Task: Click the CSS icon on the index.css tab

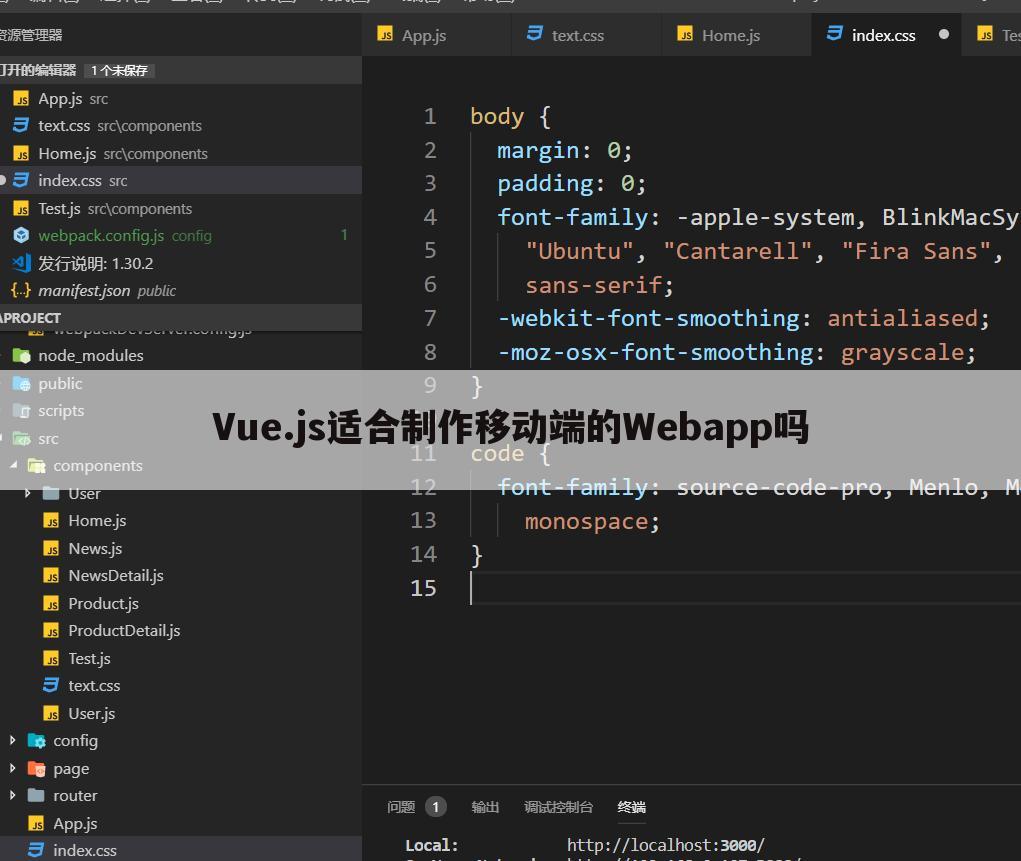Action: click(835, 33)
